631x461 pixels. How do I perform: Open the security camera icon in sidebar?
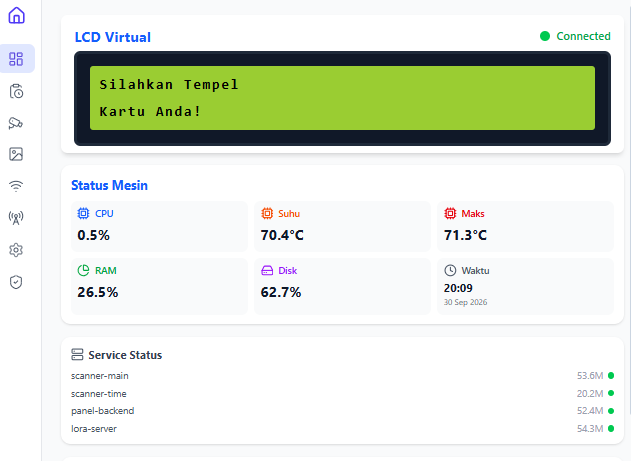point(16,123)
